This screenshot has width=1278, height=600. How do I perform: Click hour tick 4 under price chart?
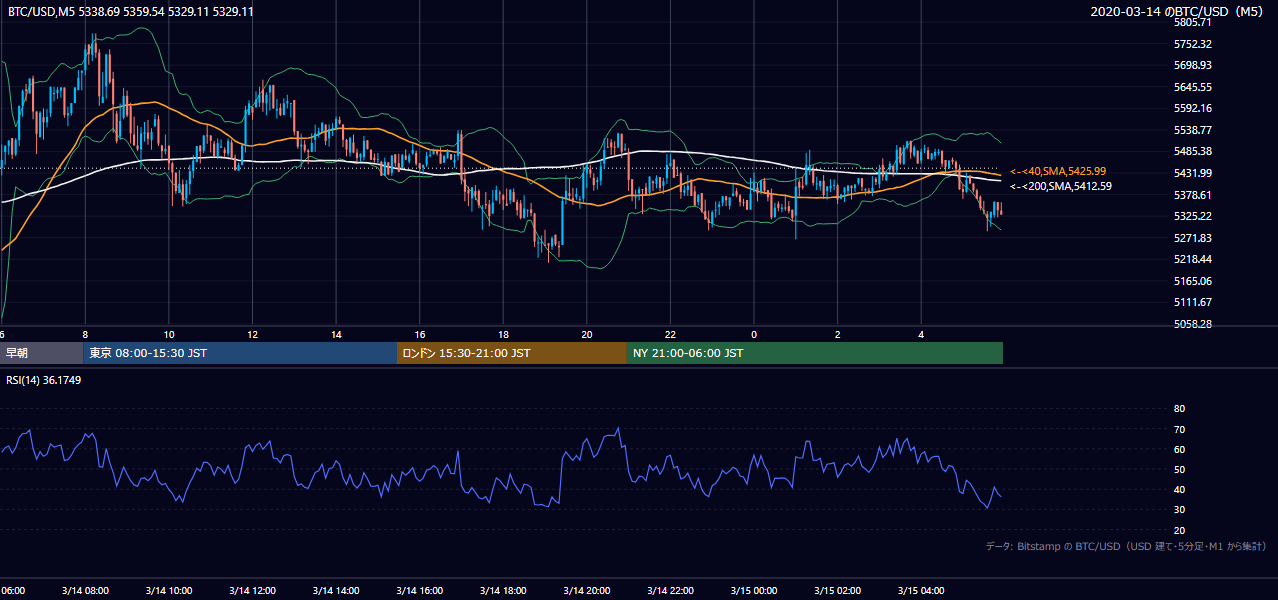coord(921,334)
